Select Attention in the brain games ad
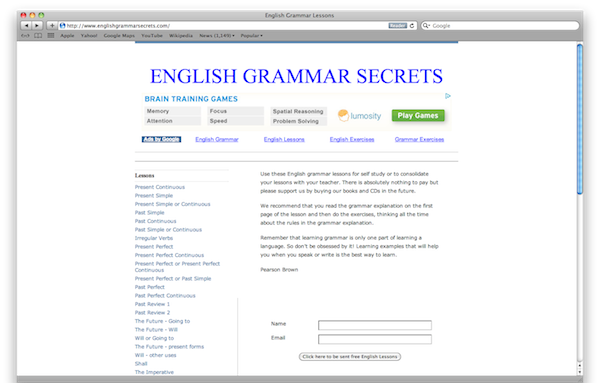600x383 pixels. coord(172,121)
